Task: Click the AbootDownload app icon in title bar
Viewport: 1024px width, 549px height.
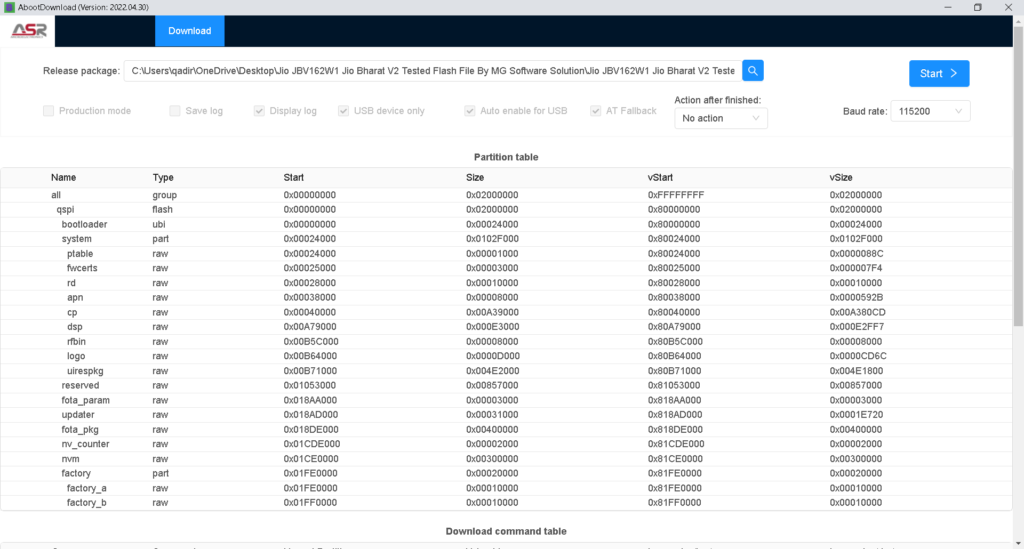Action: tap(9, 7)
